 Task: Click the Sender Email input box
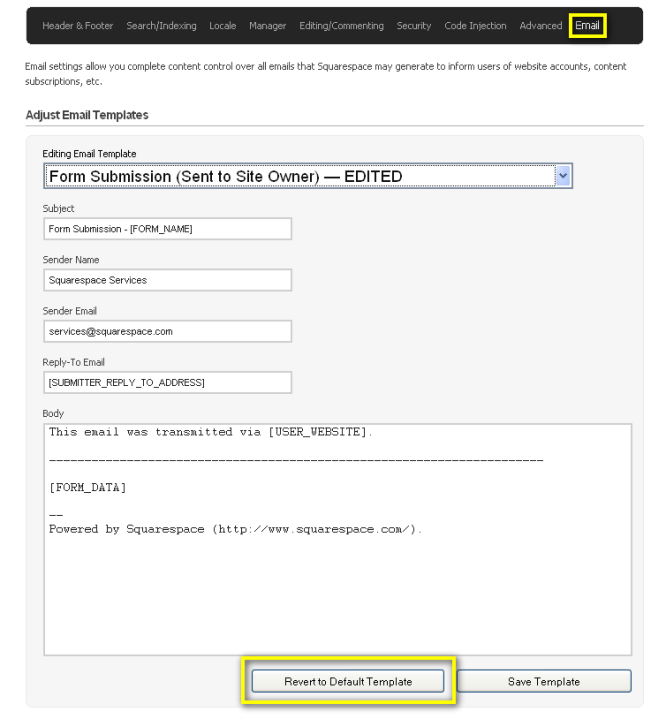pyautogui.click(x=167, y=331)
